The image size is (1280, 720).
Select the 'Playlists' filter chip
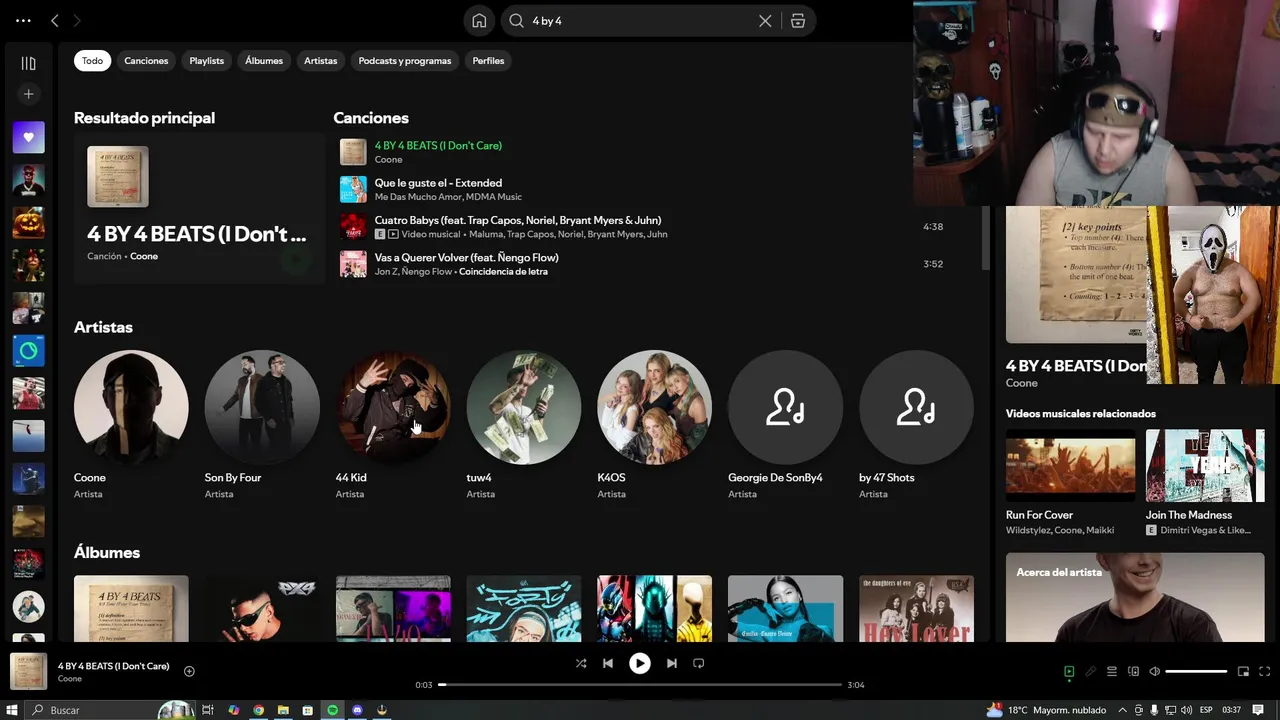(x=207, y=61)
